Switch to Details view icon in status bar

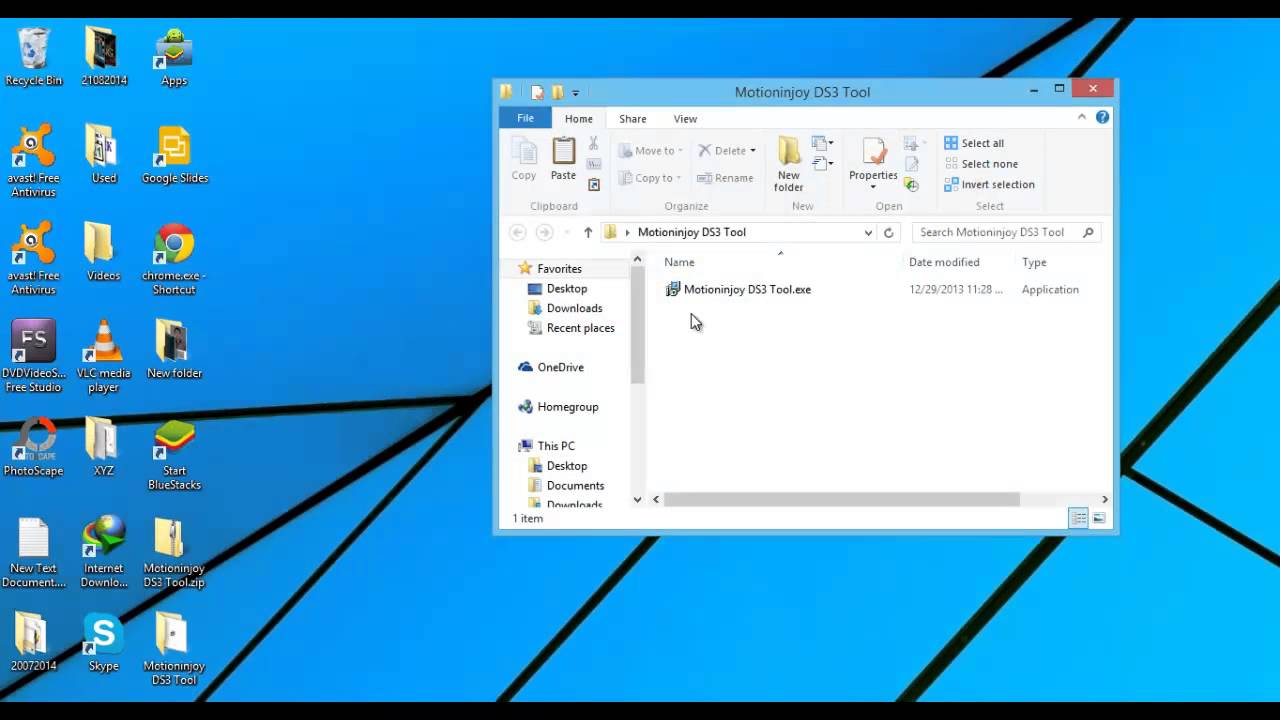[x=1078, y=518]
